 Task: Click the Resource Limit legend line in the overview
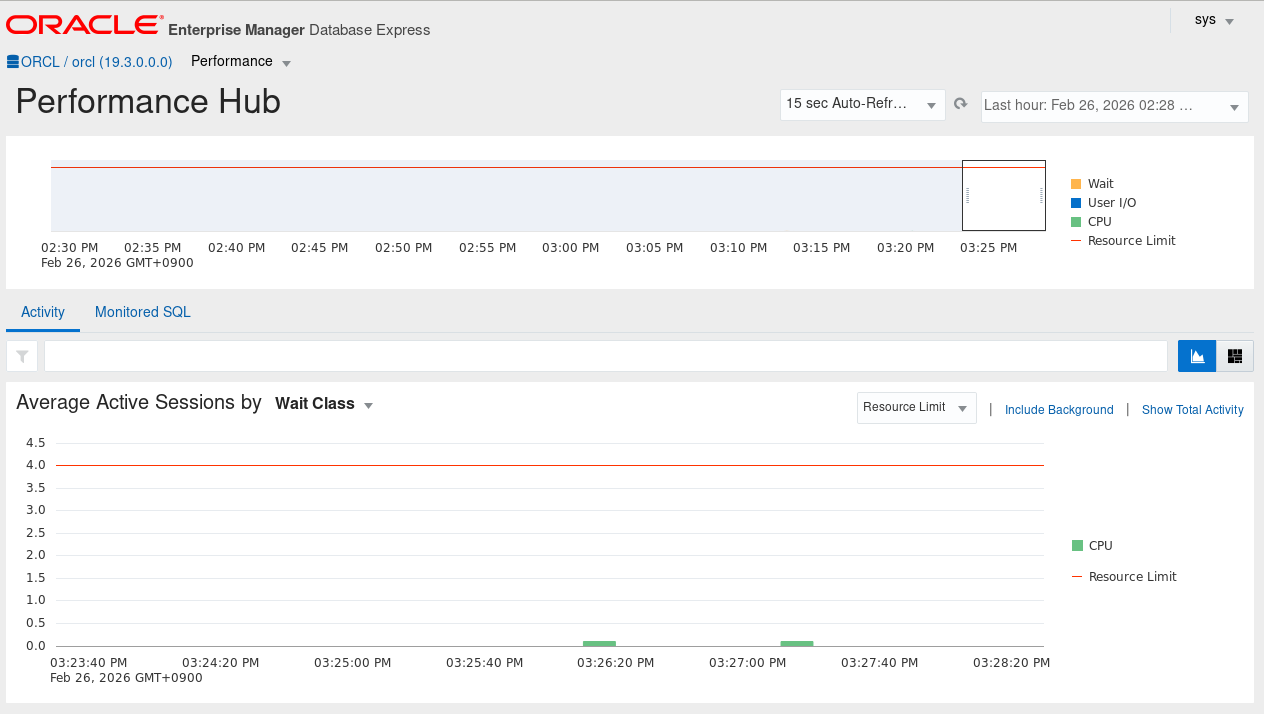tap(1076, 241)
